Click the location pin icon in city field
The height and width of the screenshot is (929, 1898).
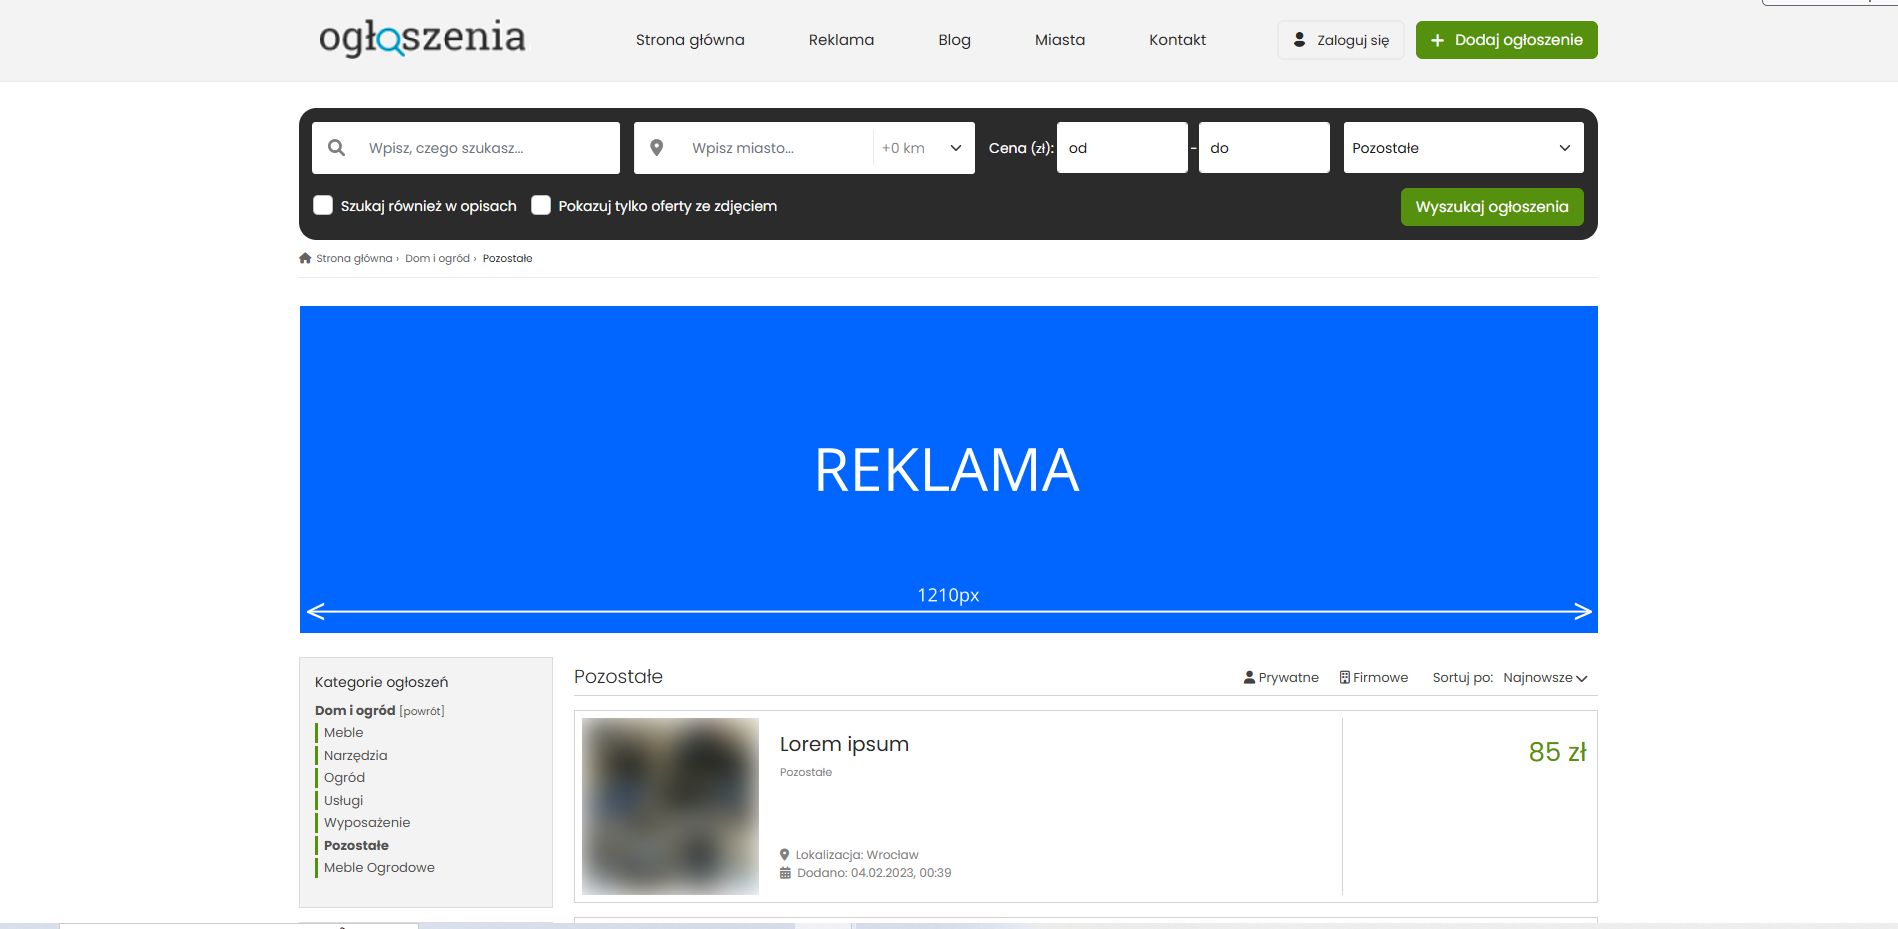pos(657,148)
